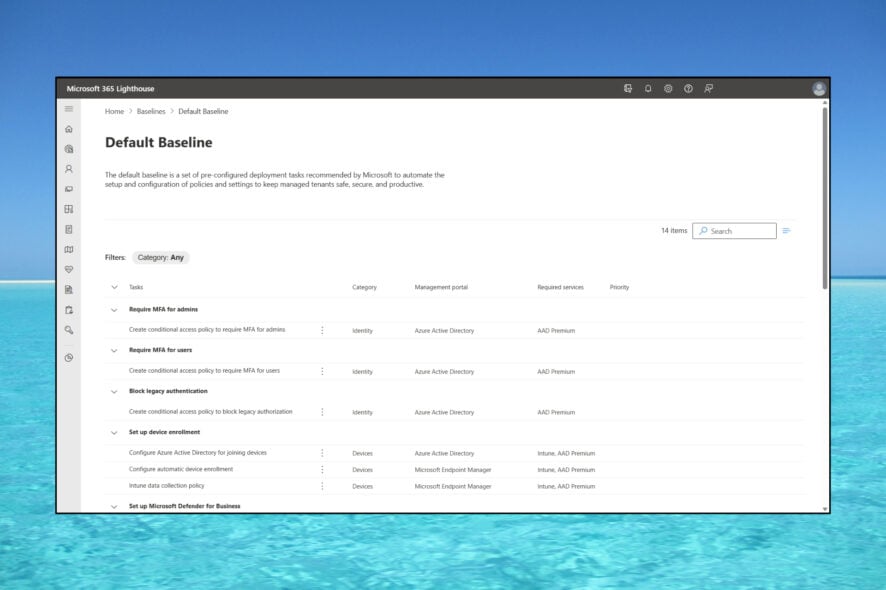Viewport: 886px width, 590px height.
Task: Open more options for joining devices task
Action: point(322,453)
